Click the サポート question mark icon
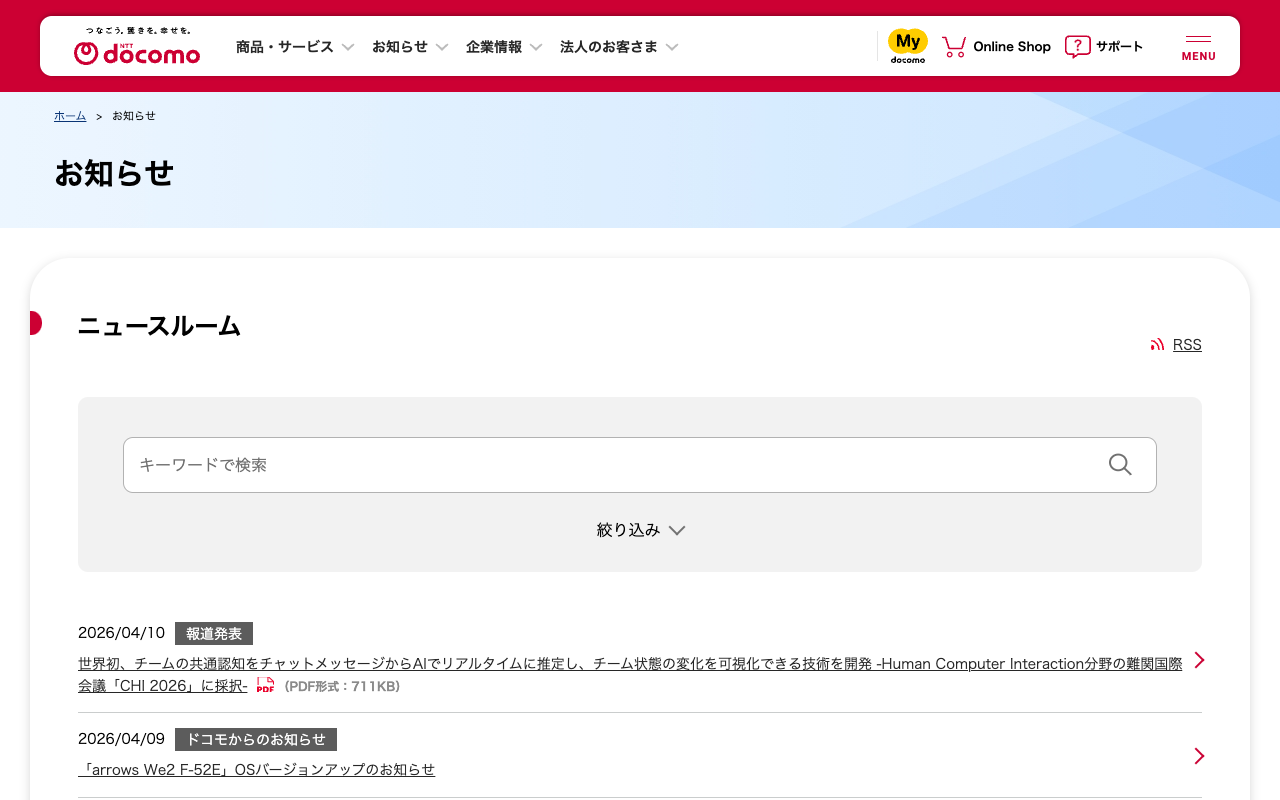This screenshot has height=800, width=1280. point(1077,47)
